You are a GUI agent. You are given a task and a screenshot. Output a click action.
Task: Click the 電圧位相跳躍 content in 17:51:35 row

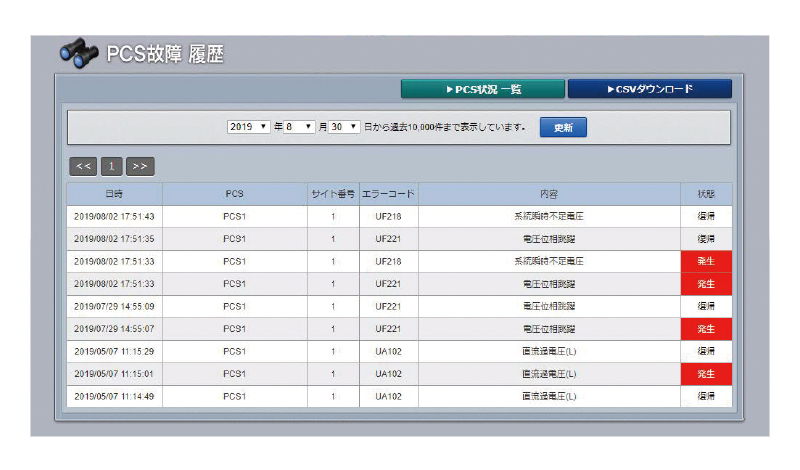point(549,239)
